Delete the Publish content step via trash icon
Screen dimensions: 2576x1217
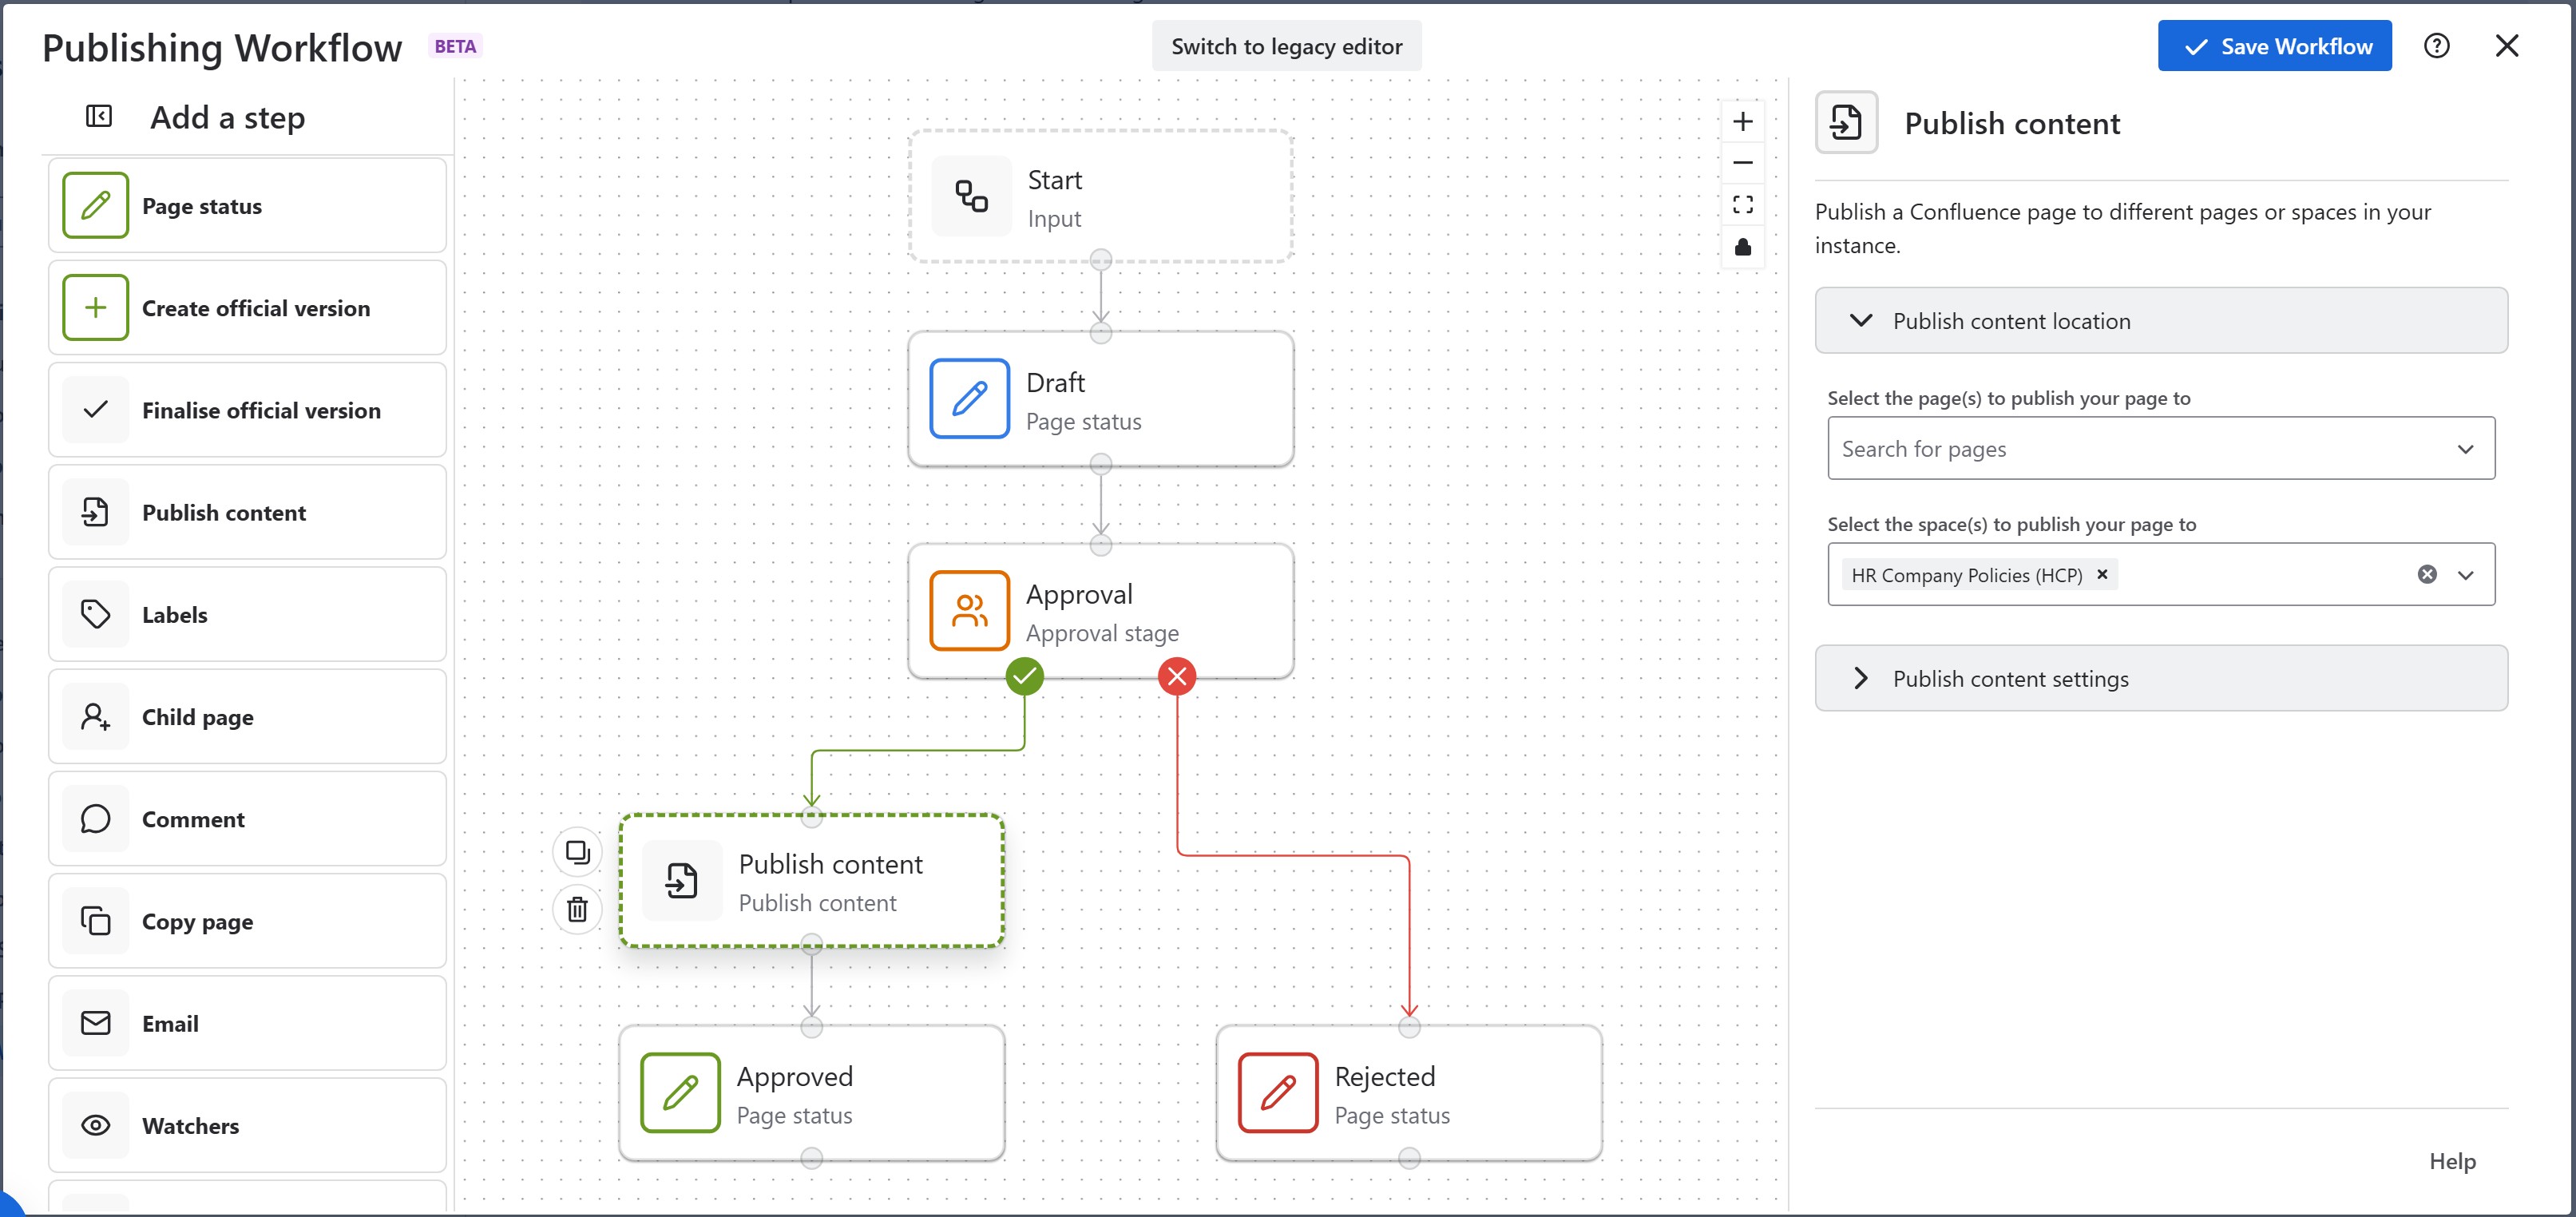577,909
